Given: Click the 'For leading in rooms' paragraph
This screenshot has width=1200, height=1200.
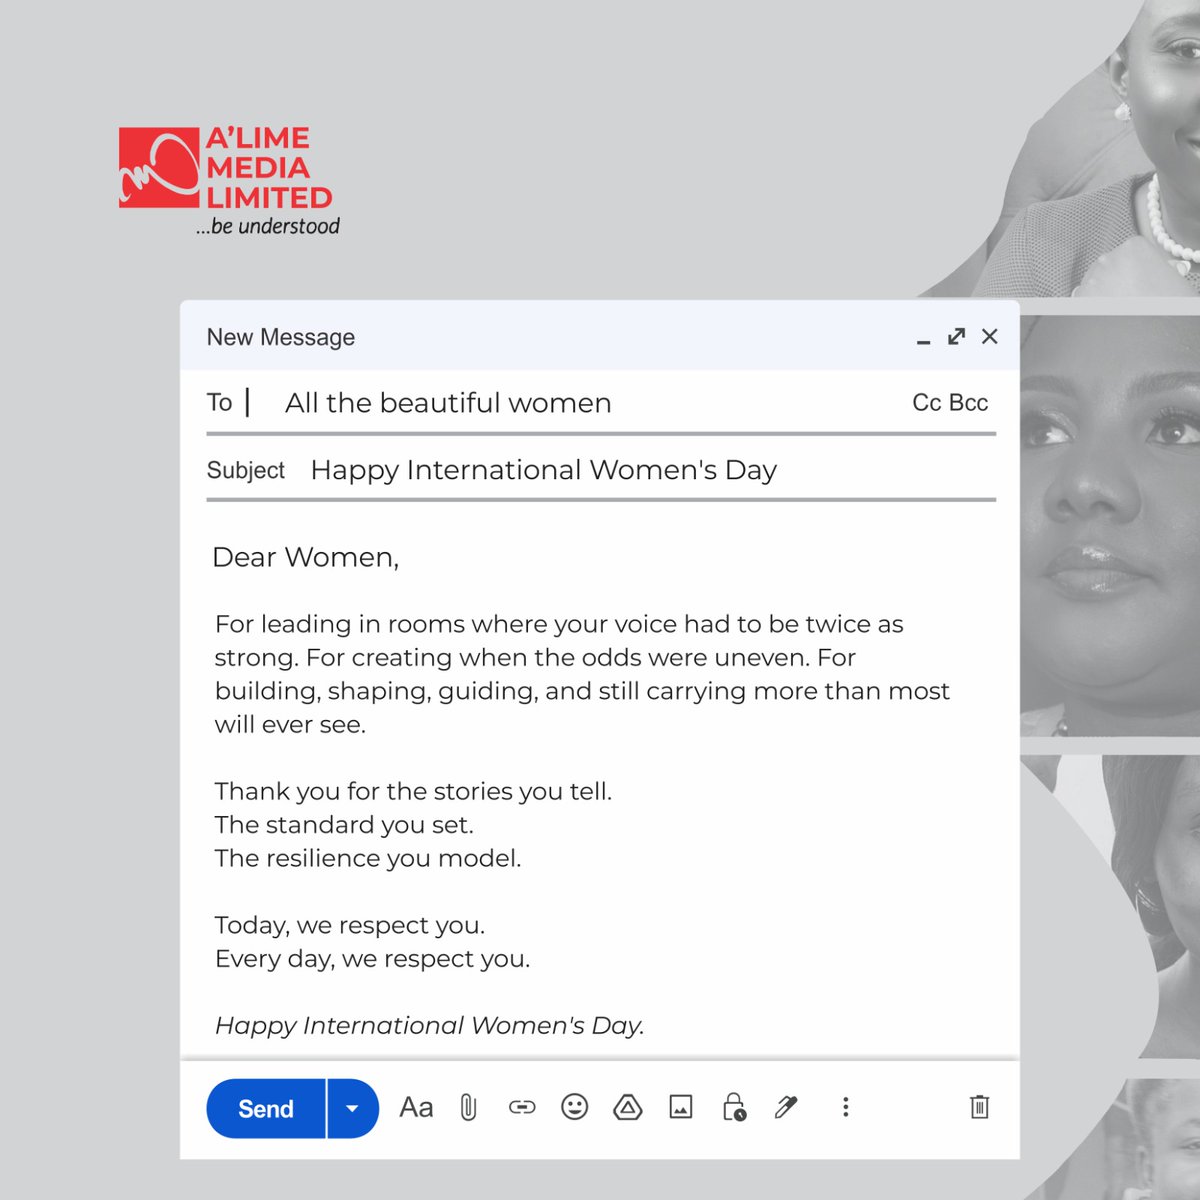Looking at the screenshot, I should 582,674.
